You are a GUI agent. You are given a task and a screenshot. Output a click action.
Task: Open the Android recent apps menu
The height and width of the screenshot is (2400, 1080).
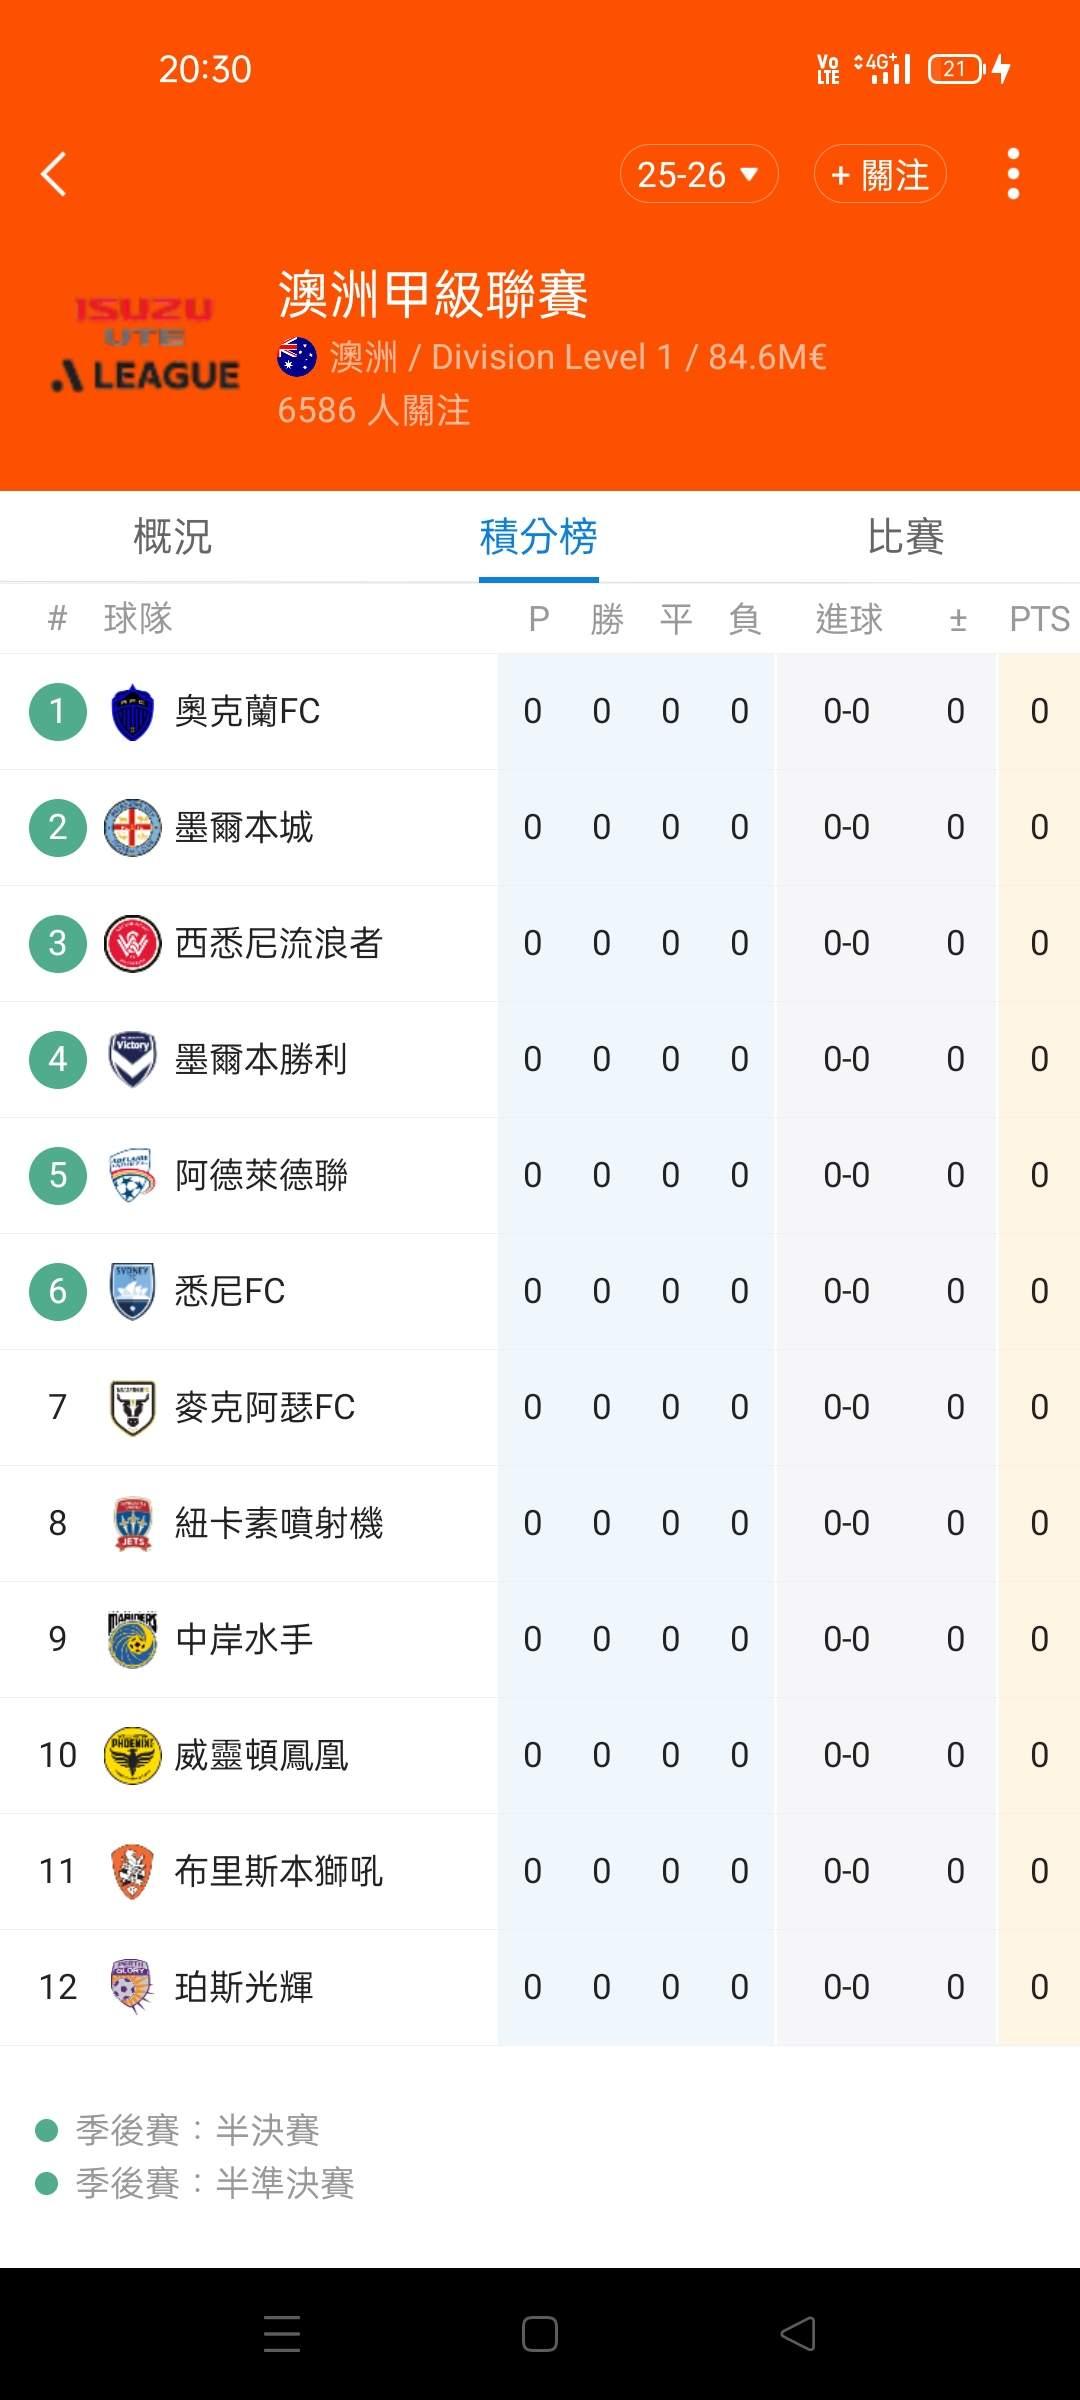pyautogui.click(x=282, y=2334)
